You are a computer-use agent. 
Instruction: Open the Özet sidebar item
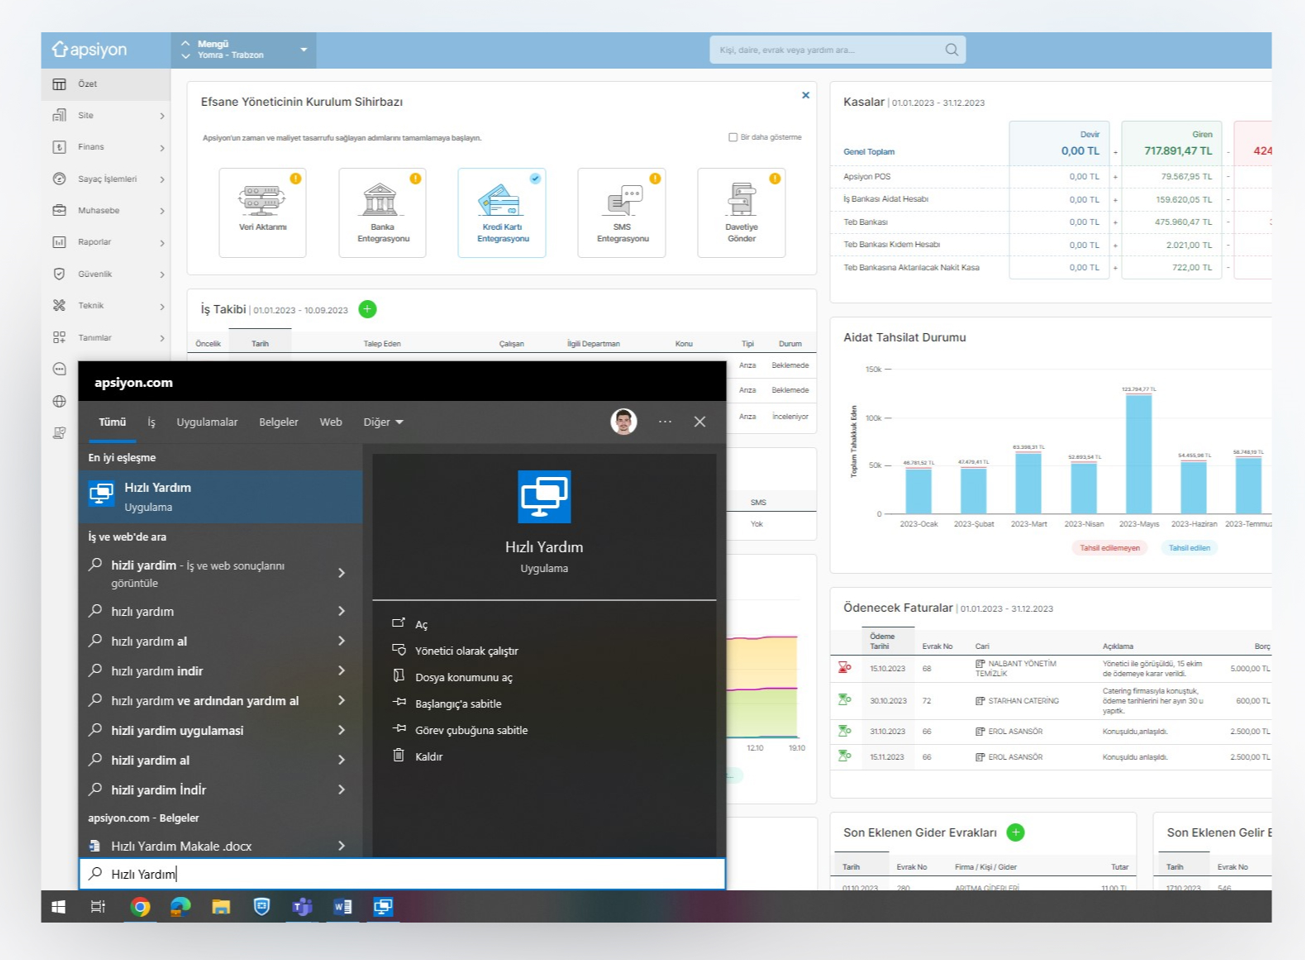click(105, 84)
